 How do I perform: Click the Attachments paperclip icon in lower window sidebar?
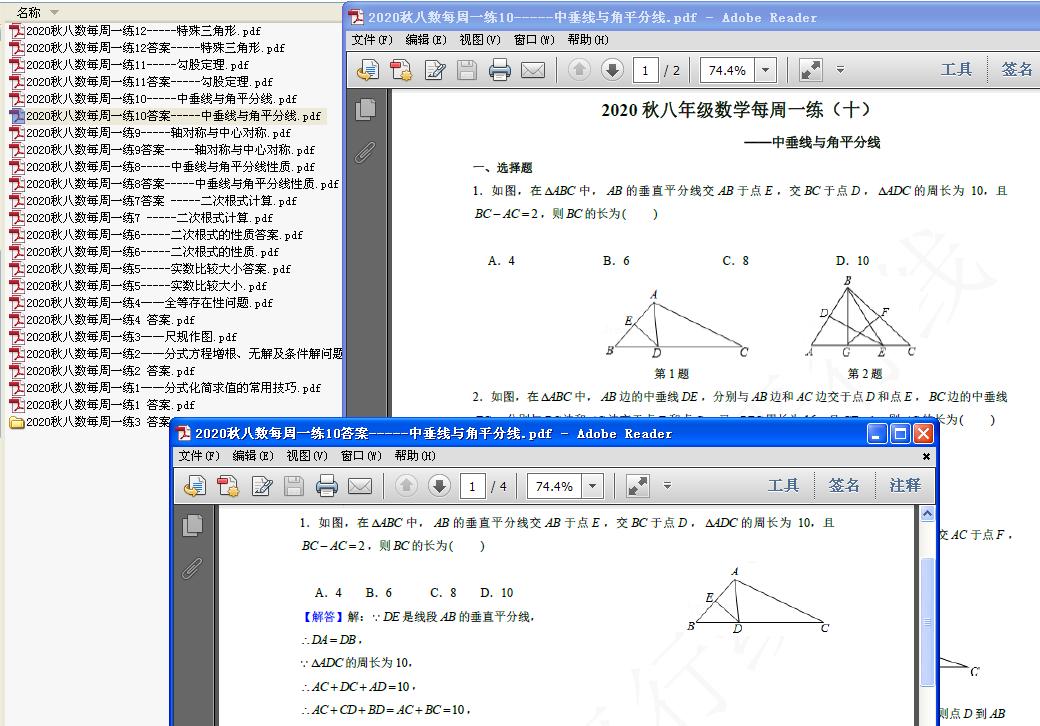coord(193,567)
